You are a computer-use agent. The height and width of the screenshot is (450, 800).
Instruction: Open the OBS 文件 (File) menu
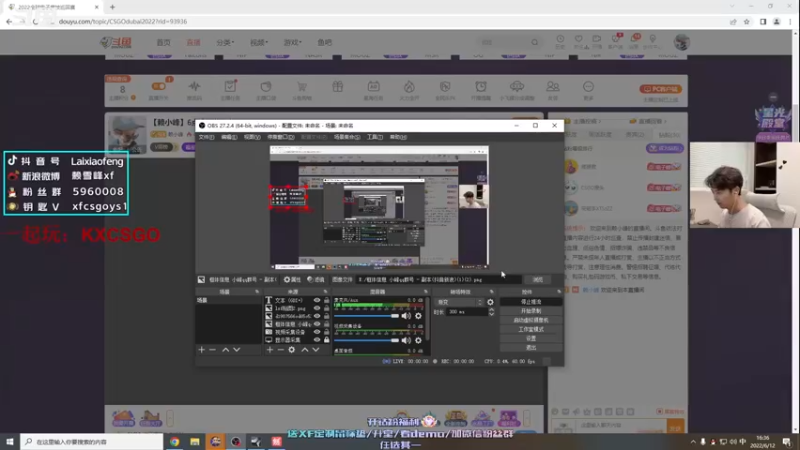(206, 137)
